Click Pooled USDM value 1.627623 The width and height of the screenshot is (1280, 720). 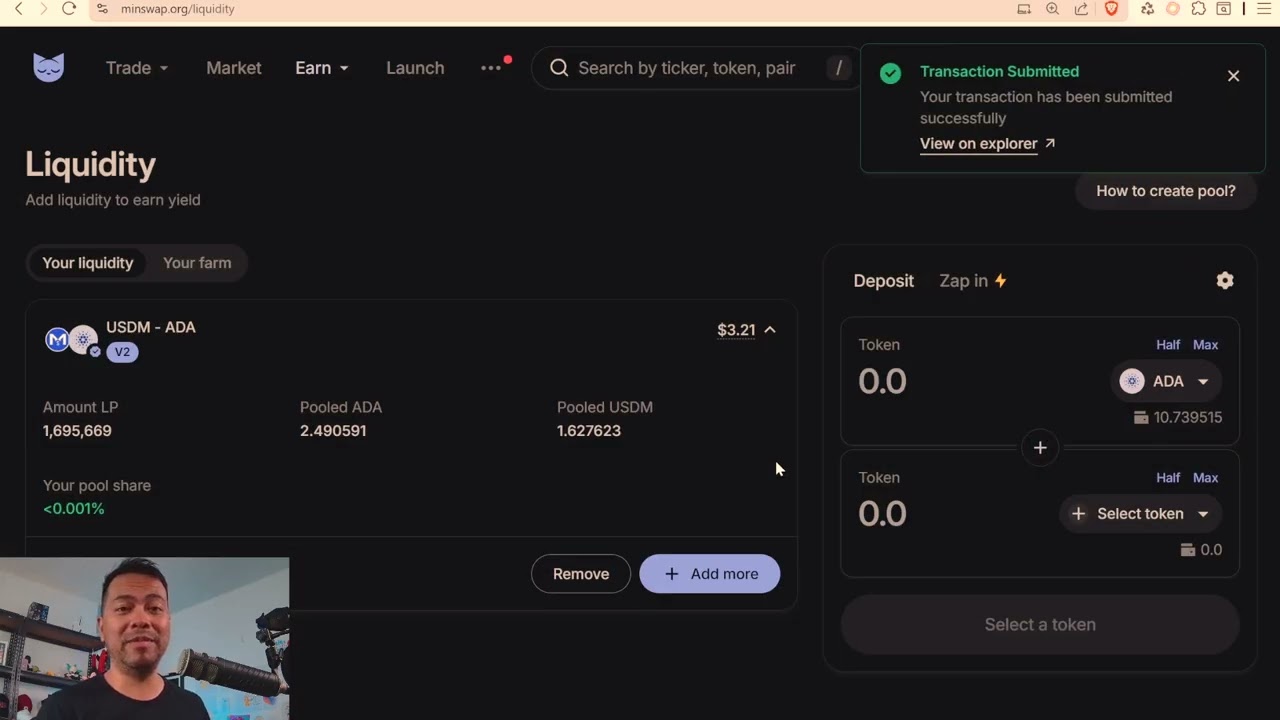(589, 431)
